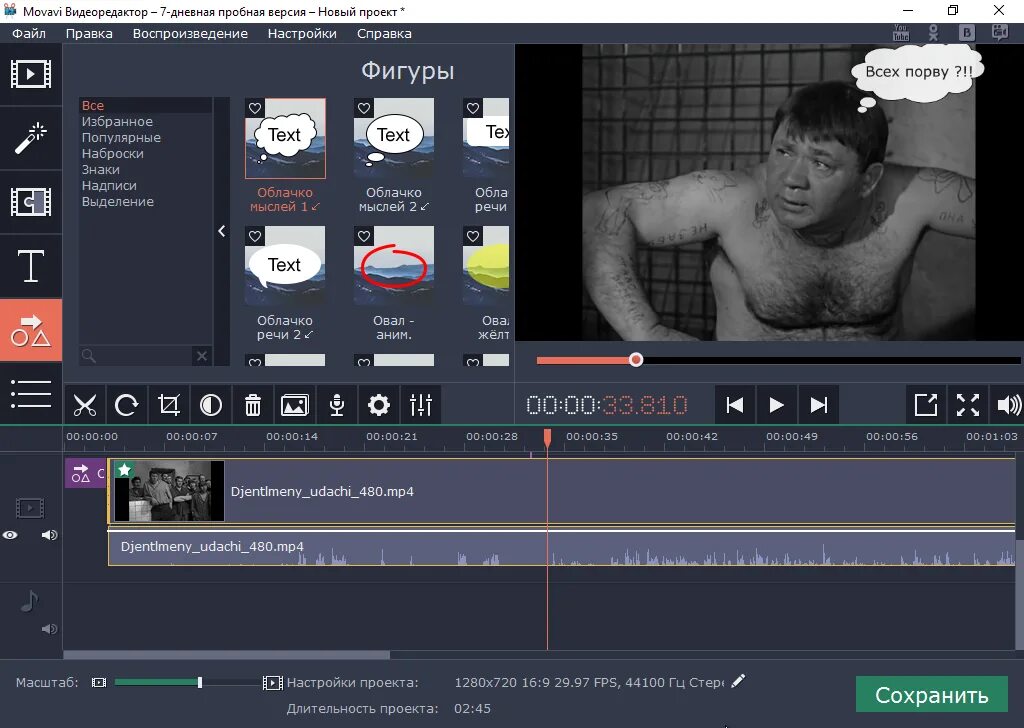The width and height of the screenshot is (1024, 728).
Task: Open the media import tab icon
Action: click(x=31, y=74)
